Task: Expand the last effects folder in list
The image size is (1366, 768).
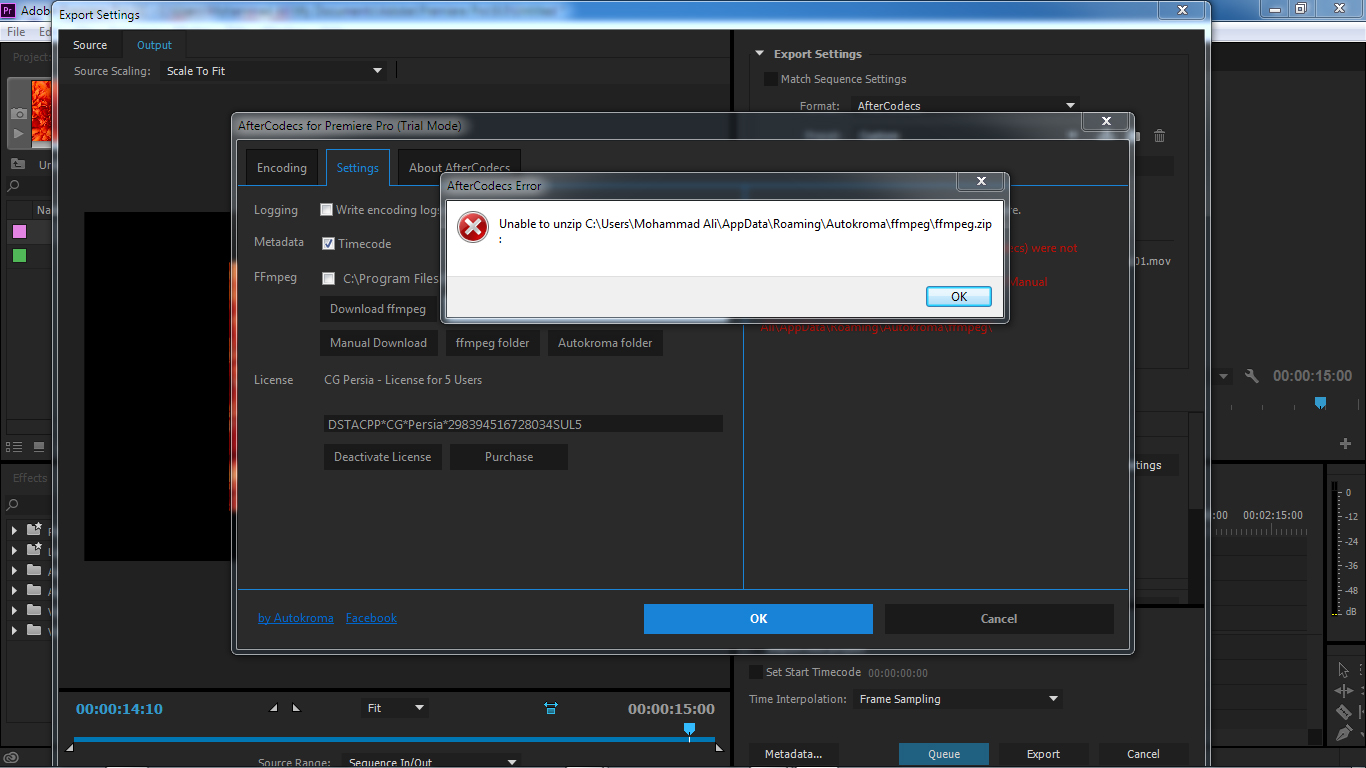Action: 14,630
